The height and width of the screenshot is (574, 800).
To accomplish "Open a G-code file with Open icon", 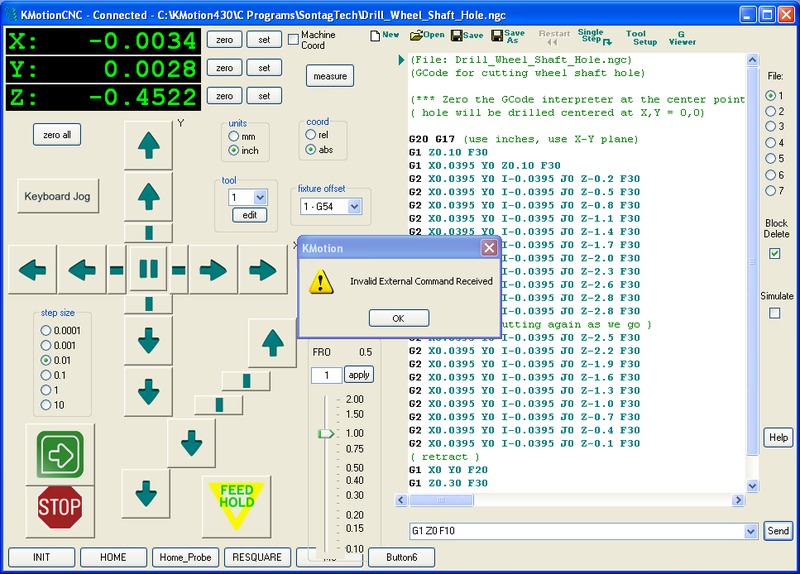I will [427, 35].
